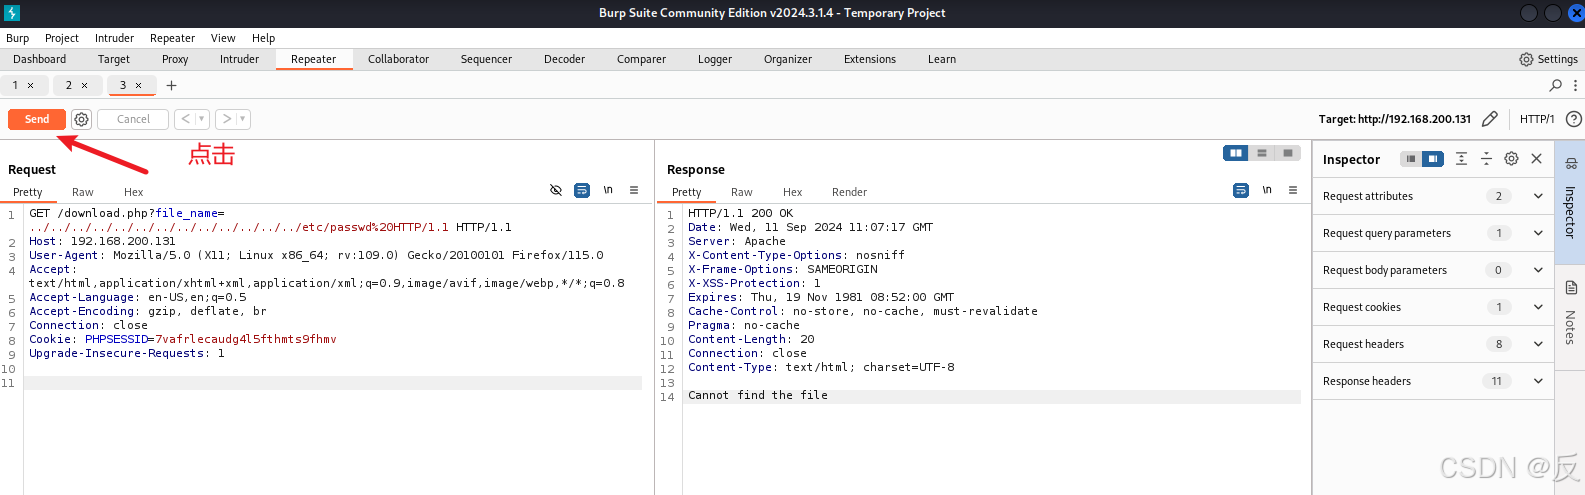Expand Request query parameters section
This screenshot has height=495, width=1585.
[1433, 233]
